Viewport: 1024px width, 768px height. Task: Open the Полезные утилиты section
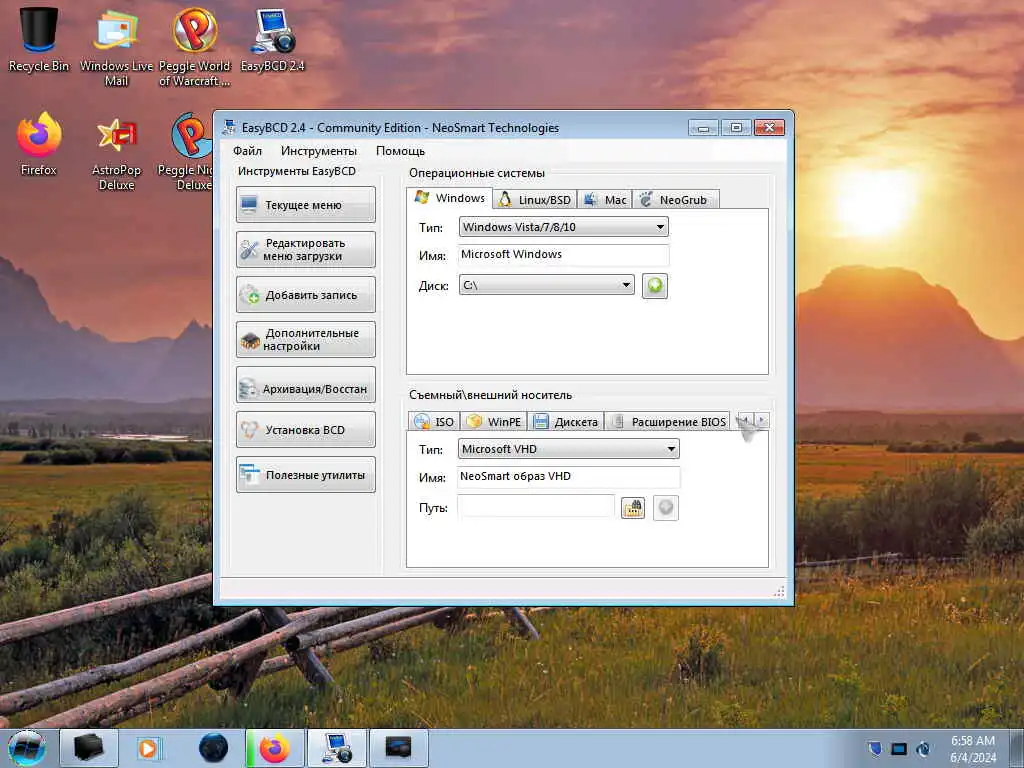coord(306,475)
